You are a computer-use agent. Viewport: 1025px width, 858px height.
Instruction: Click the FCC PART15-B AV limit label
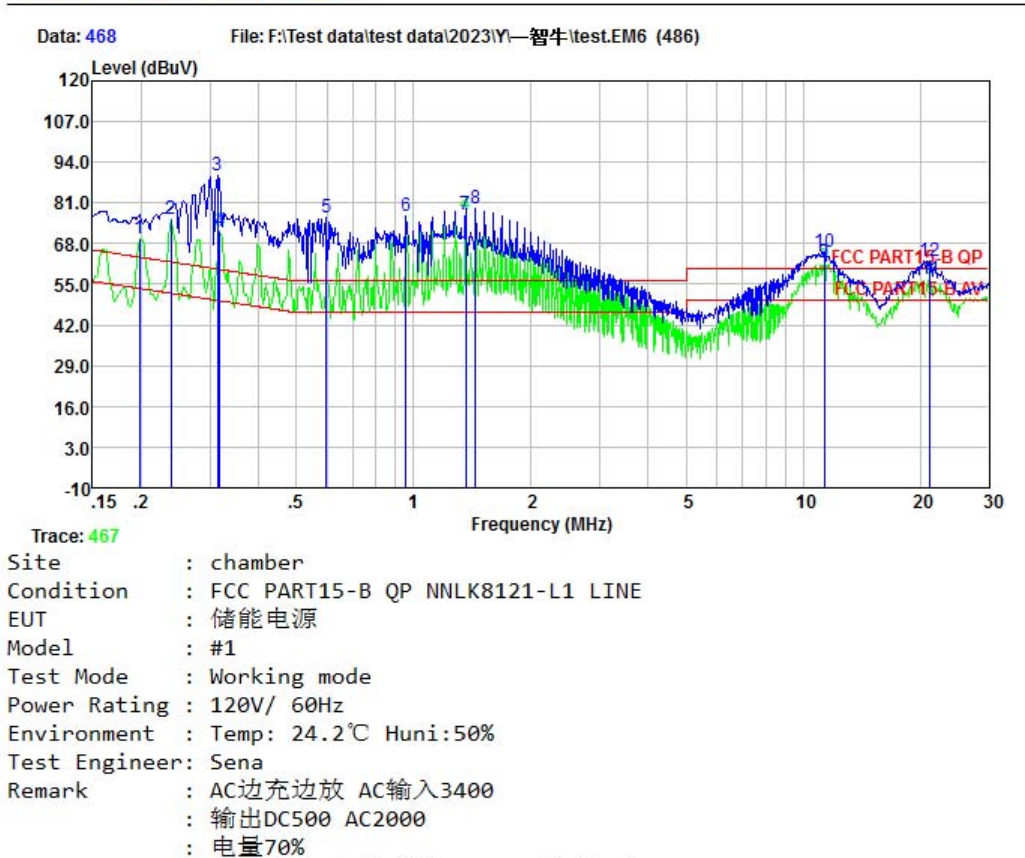coord(909,289)
